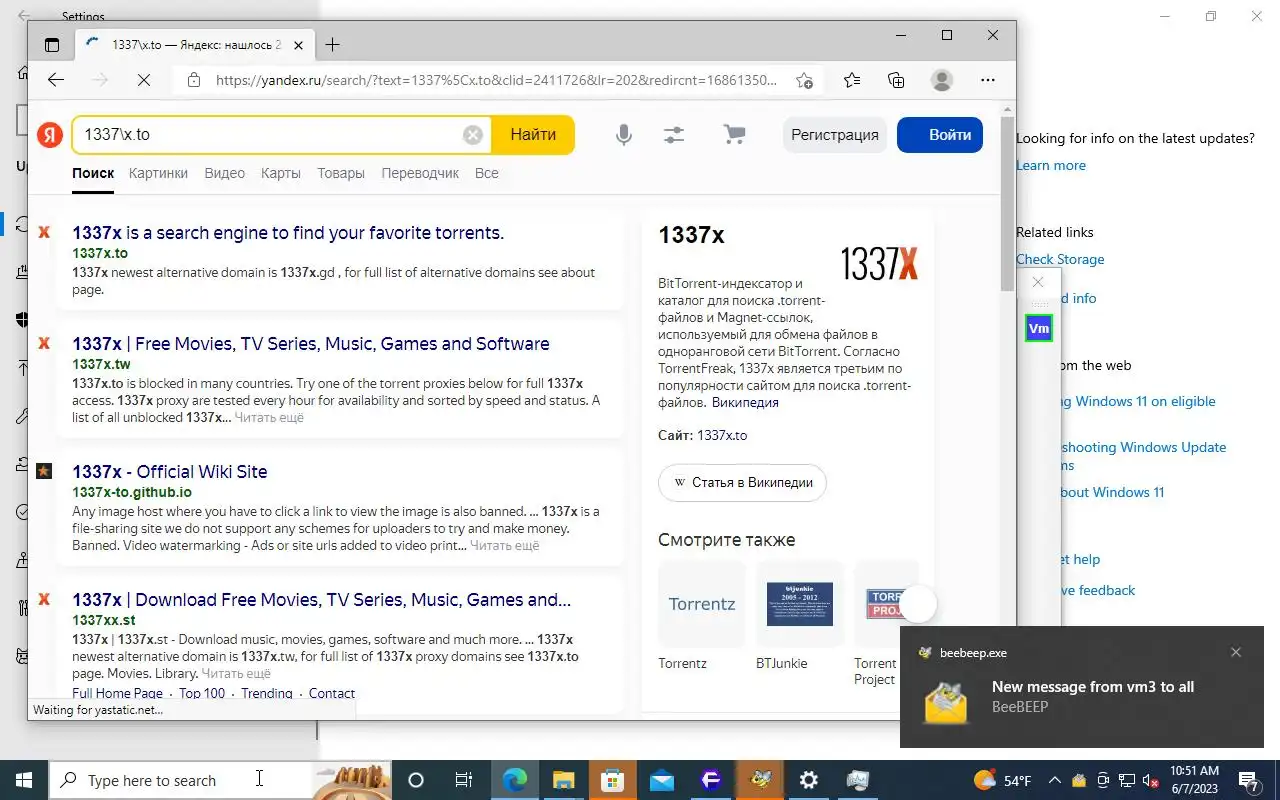Viewport: 1280px width, 800px height.
Task: Open the Favorites list icon
Action: coord(851,80)
